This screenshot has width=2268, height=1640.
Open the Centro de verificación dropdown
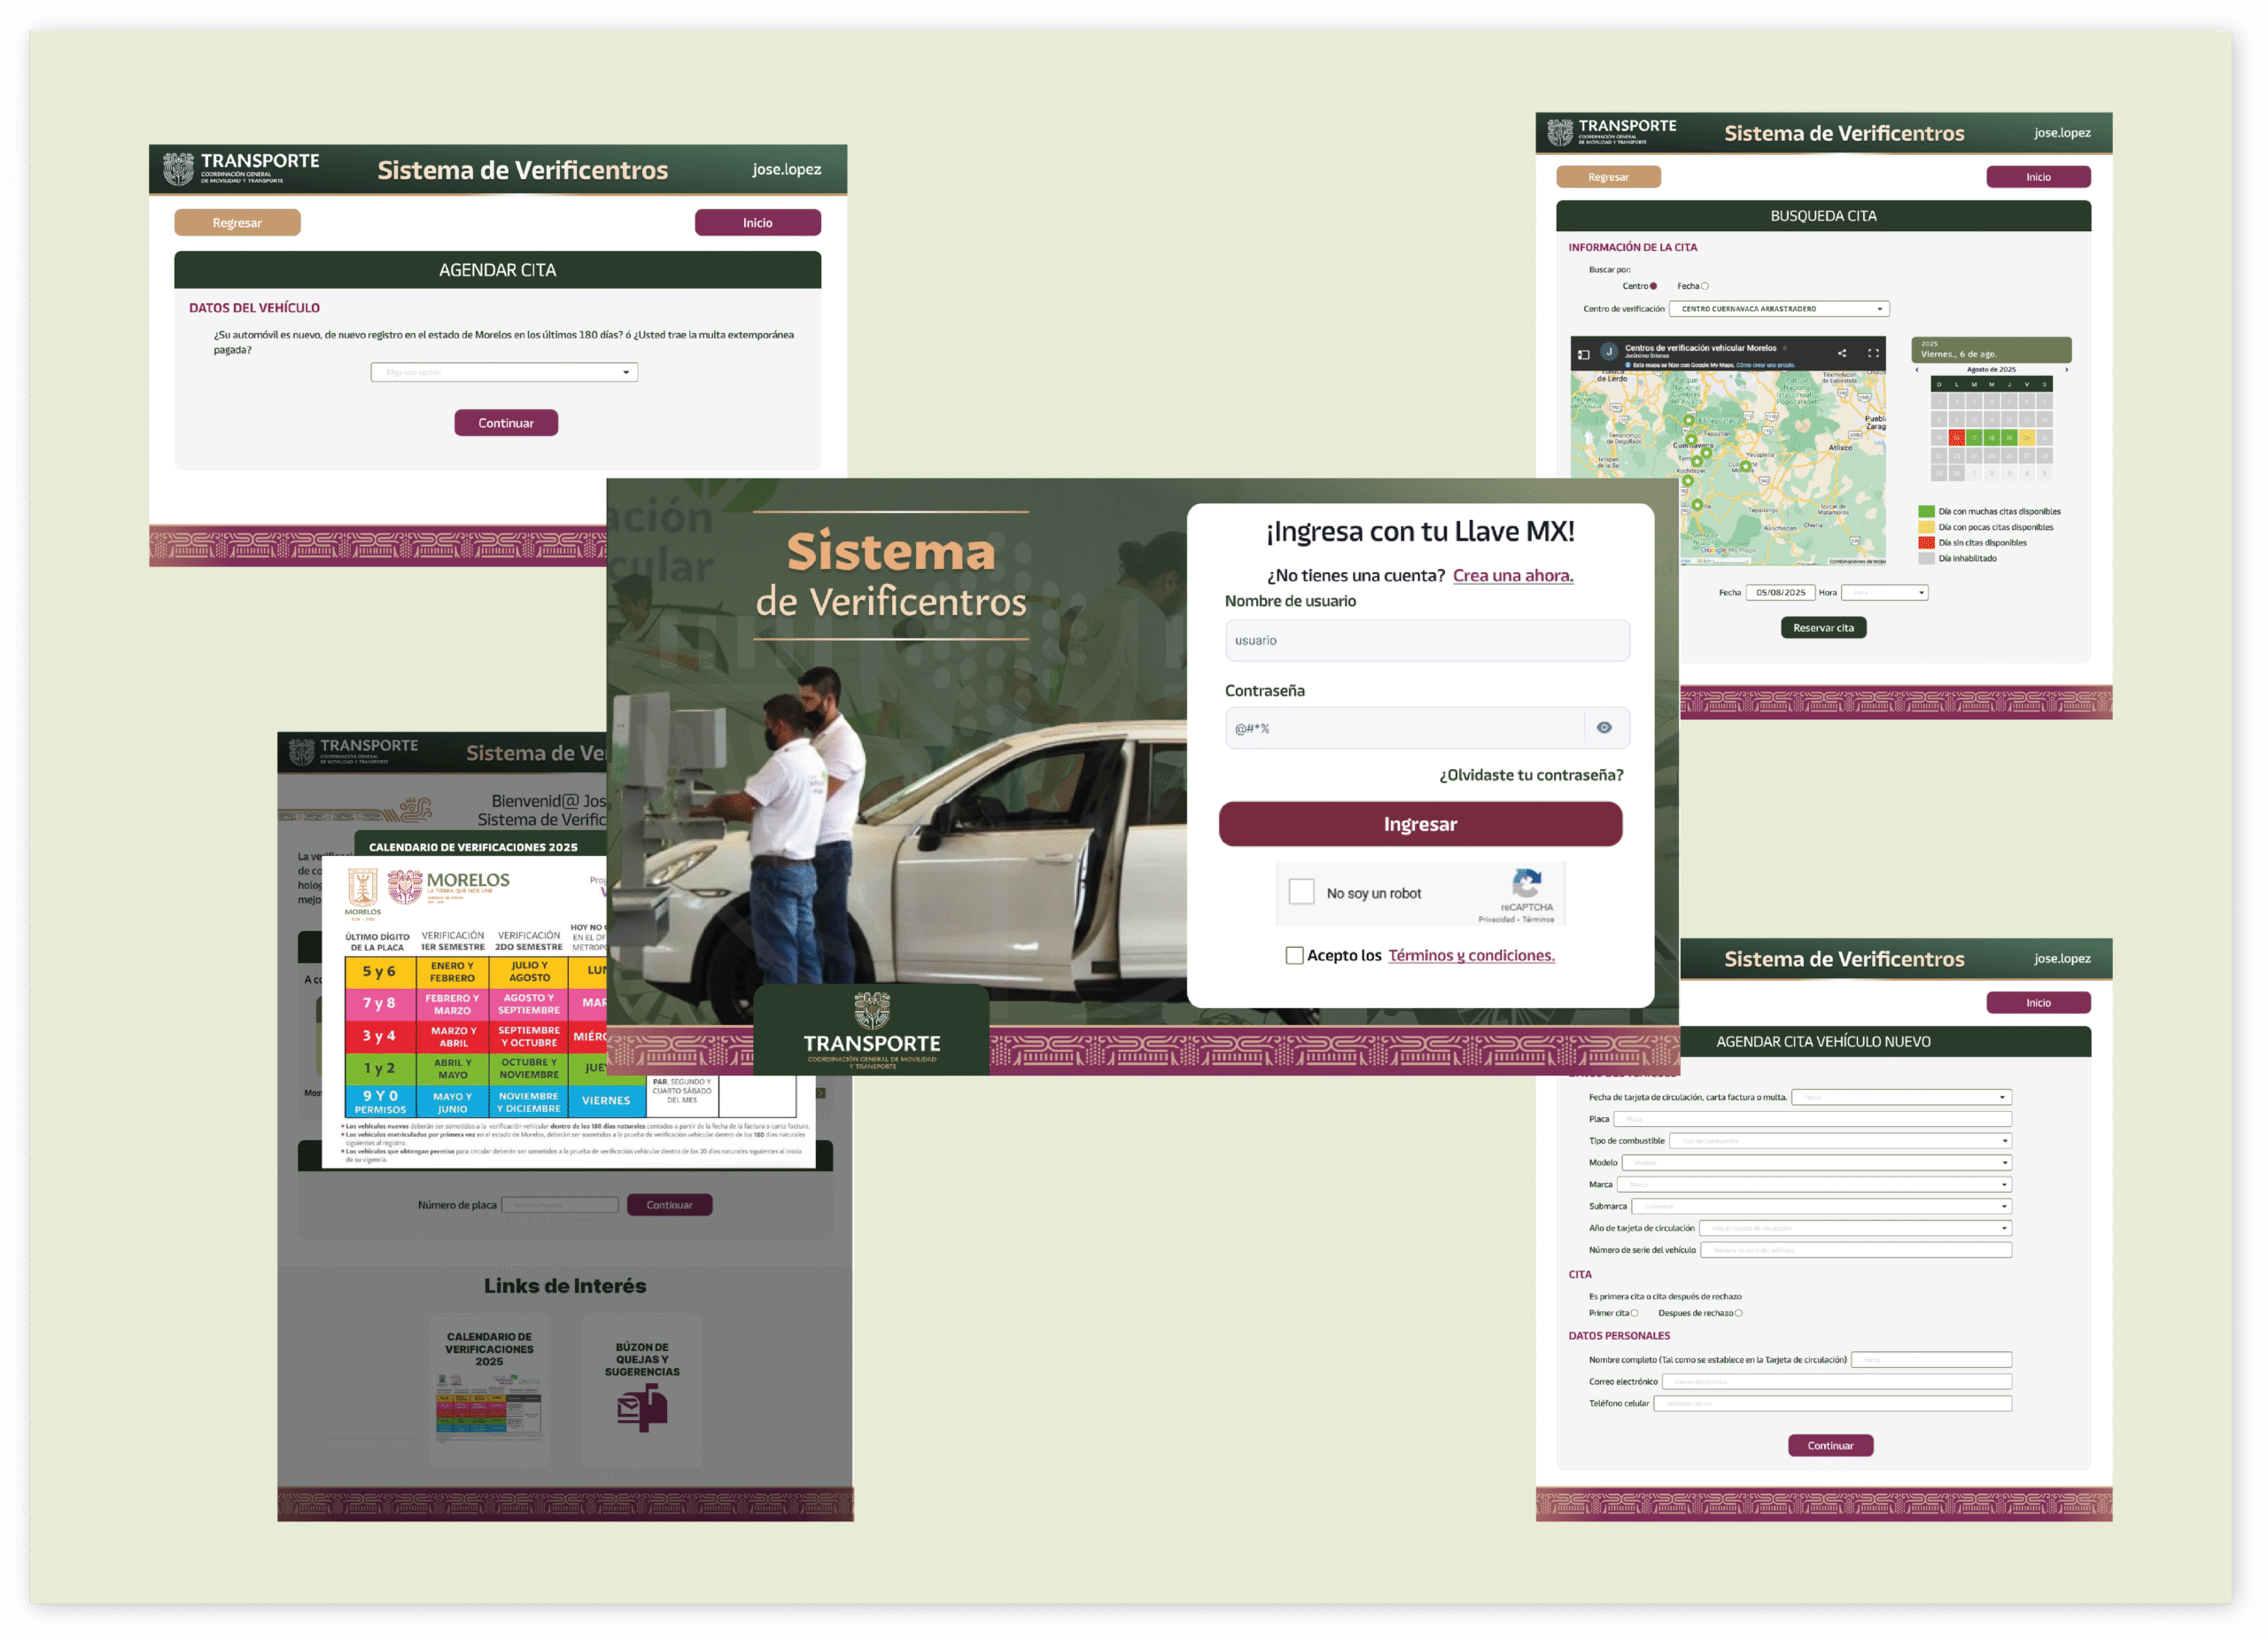tap(1779, 309)
